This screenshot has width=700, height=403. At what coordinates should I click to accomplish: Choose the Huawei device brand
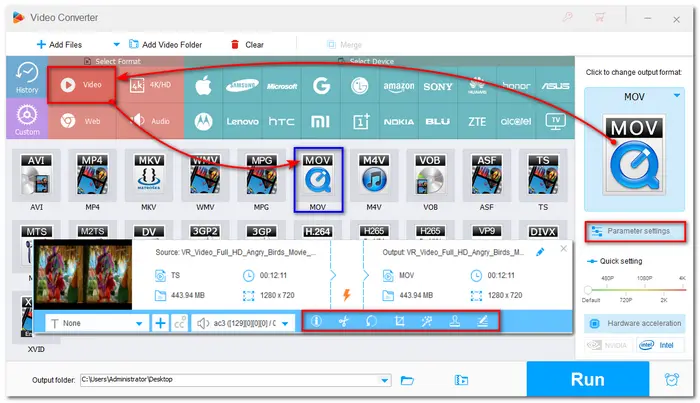coord(477,85)
